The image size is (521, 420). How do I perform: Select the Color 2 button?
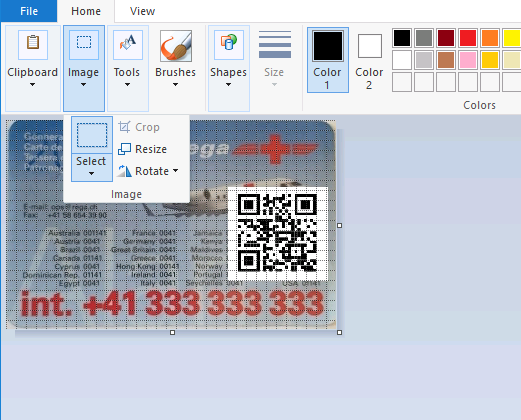pyautogui.click(x=369, y=60)
